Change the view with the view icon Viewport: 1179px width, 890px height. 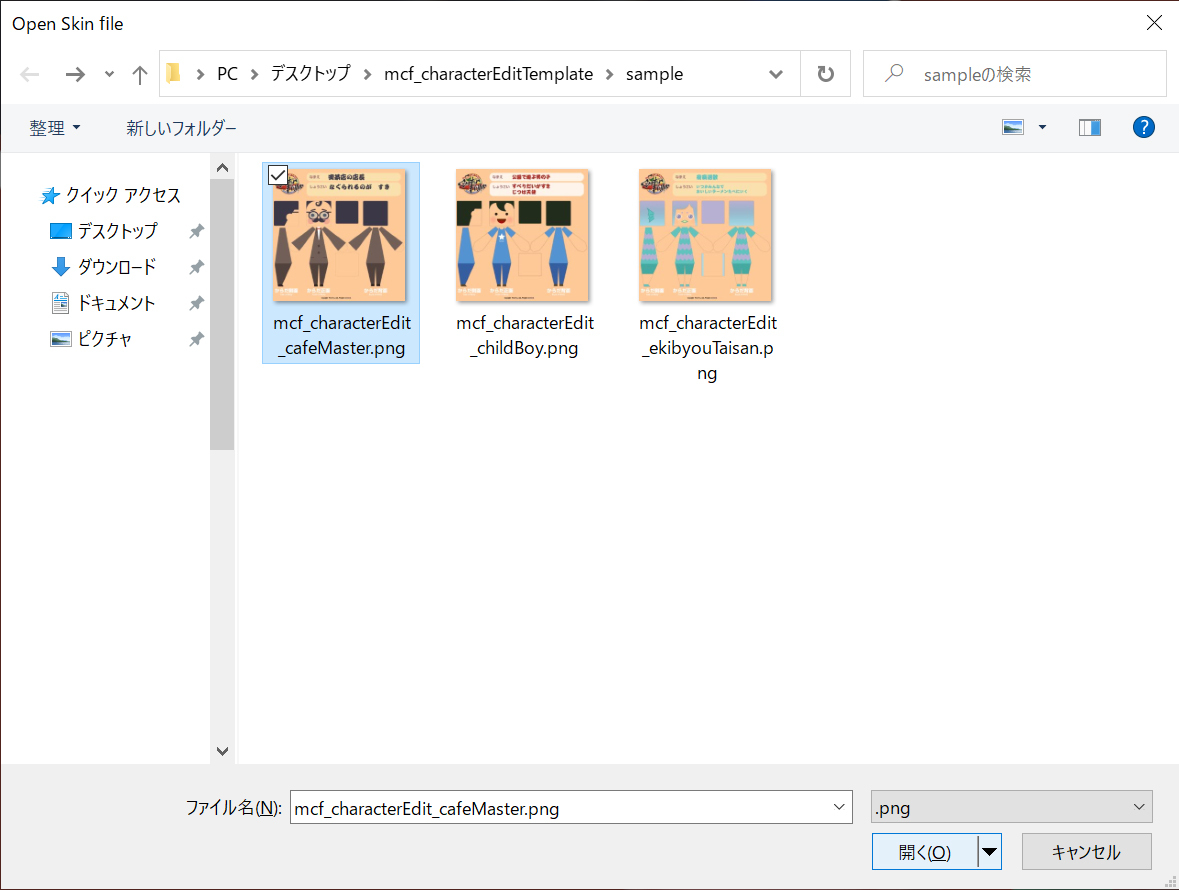click(x=1013, y=128)
